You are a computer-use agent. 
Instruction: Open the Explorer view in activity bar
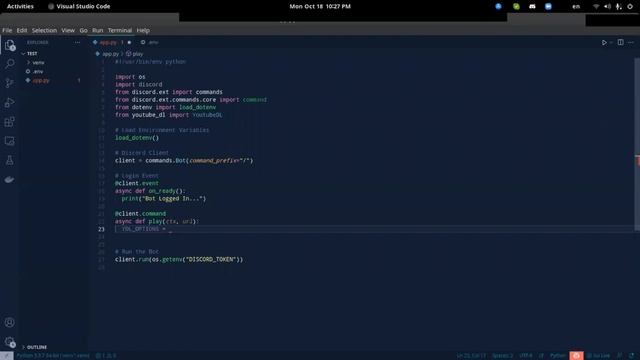point(9,45)
